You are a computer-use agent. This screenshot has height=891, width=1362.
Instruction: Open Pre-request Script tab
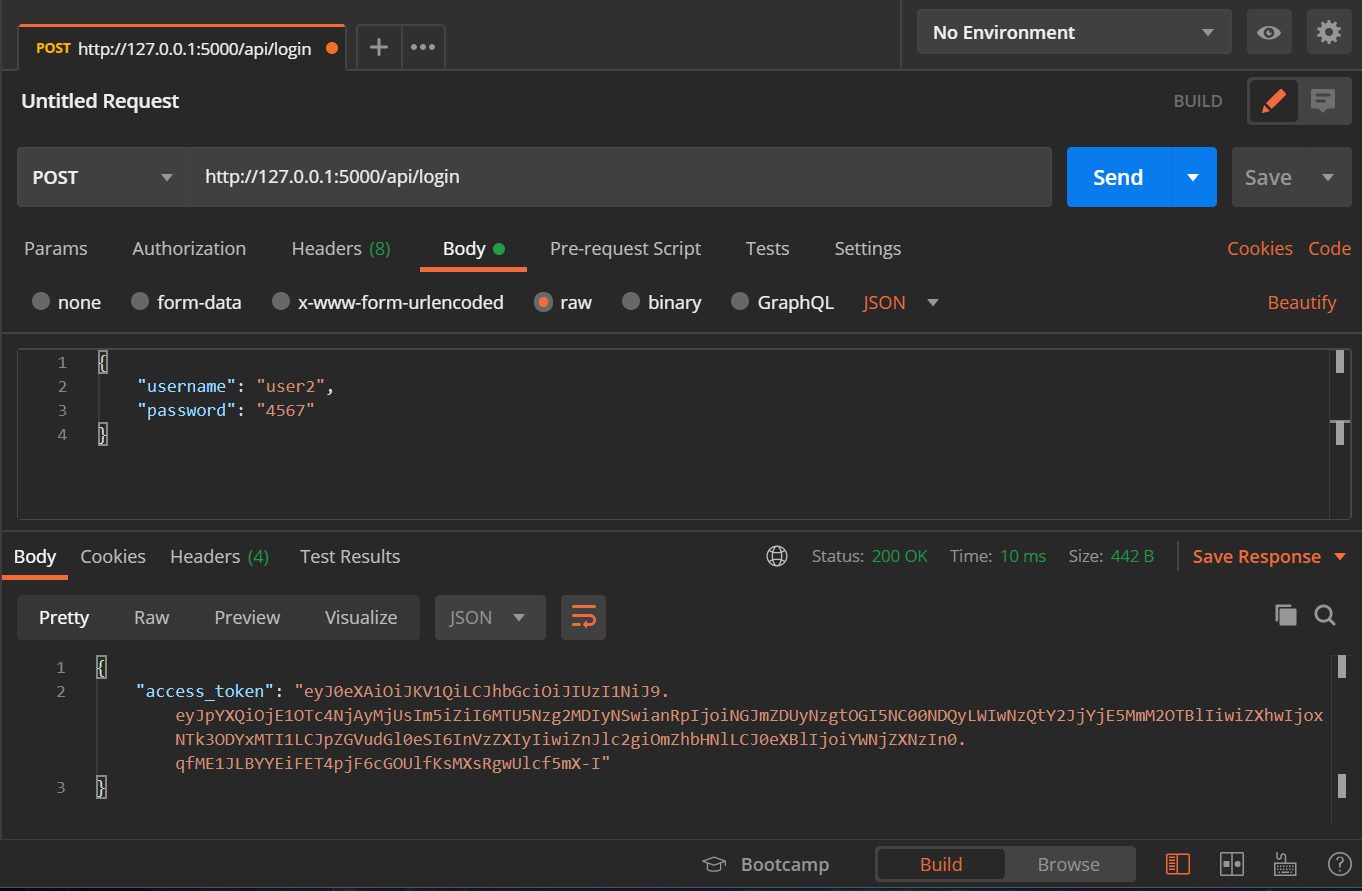pos(626,248)
